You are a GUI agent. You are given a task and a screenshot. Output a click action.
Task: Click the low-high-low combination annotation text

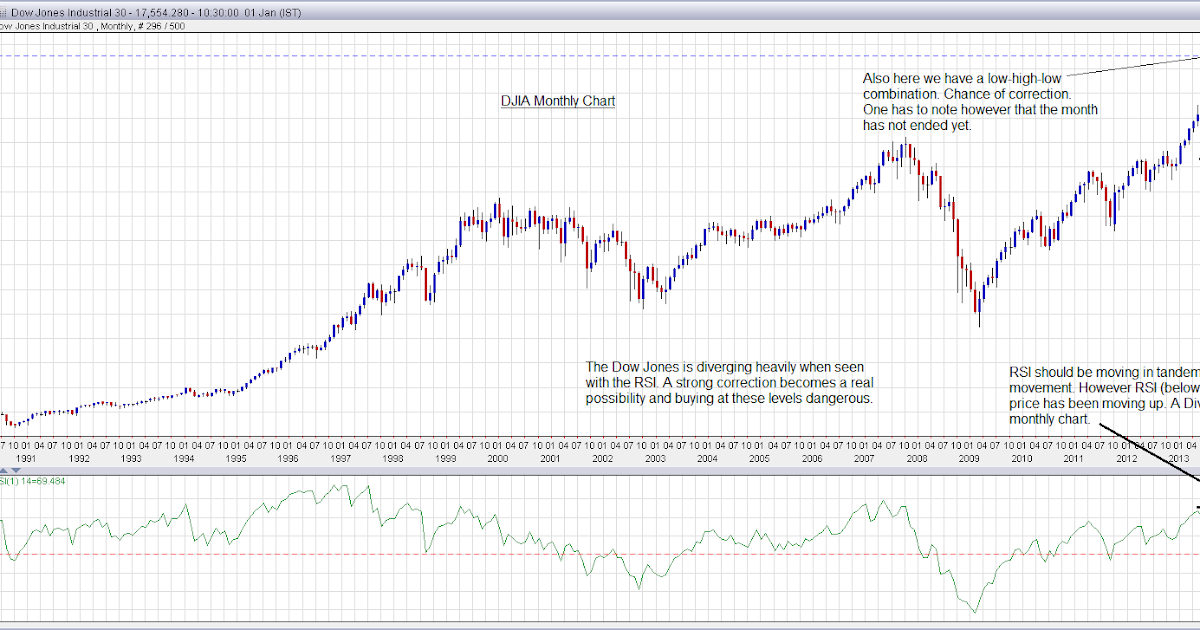click(x=981, y=101)
